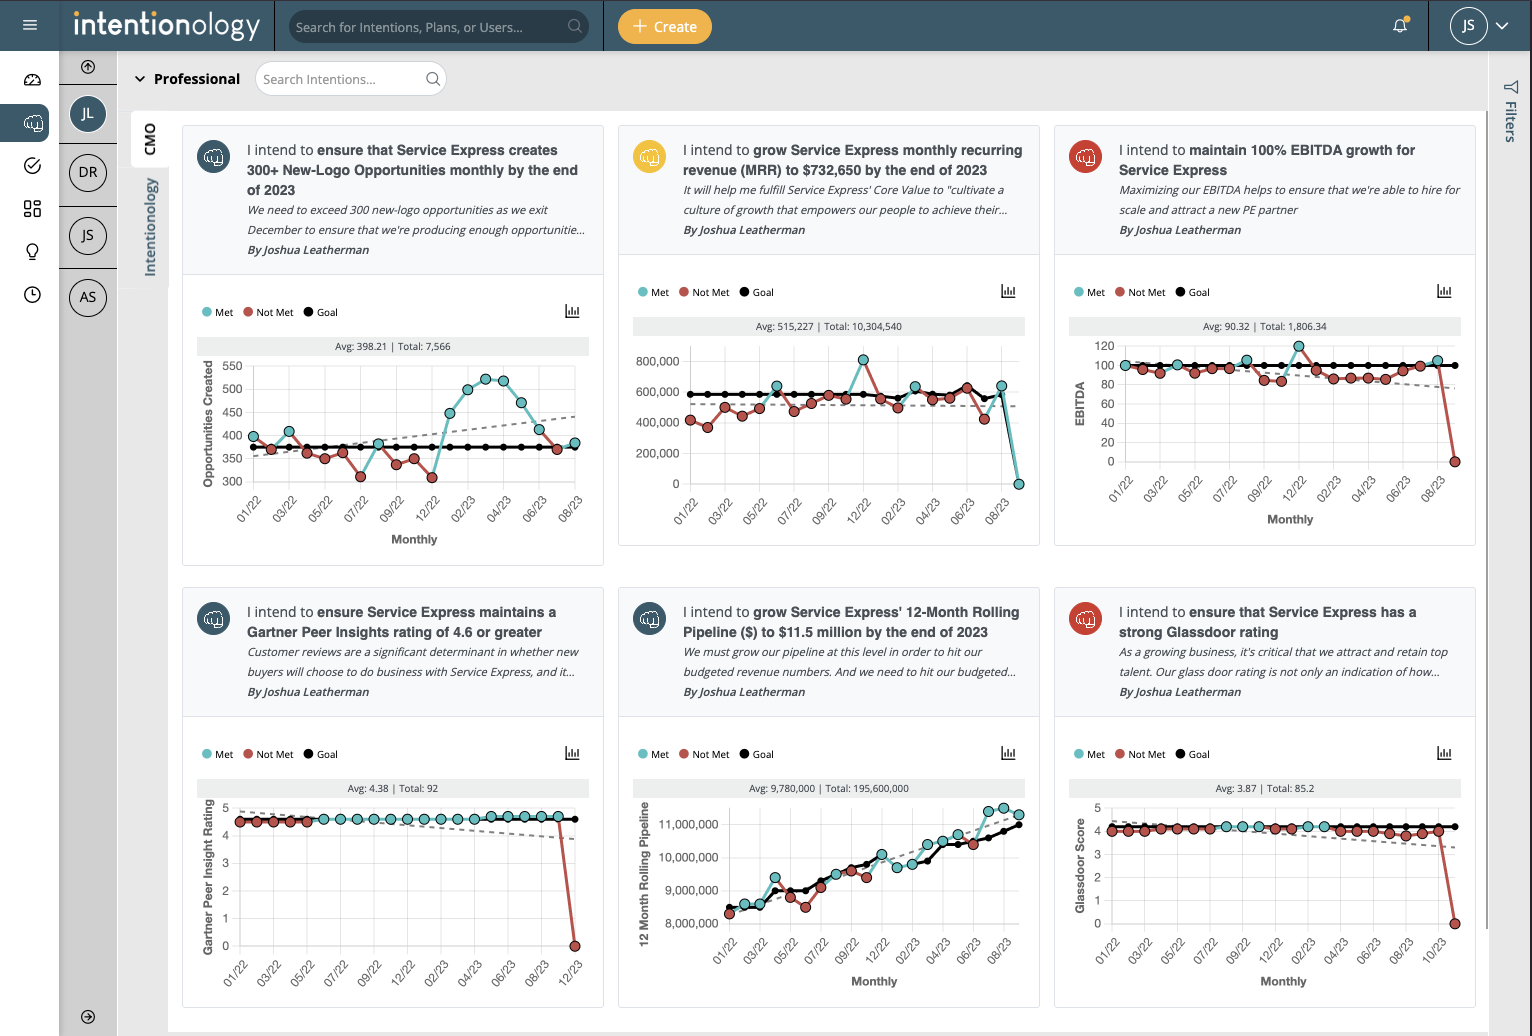Toggle Not Met series on Opportunities chart
Image resolution: width=1532 pixels, height=1036 pixels.
click(x=268, y=312)
